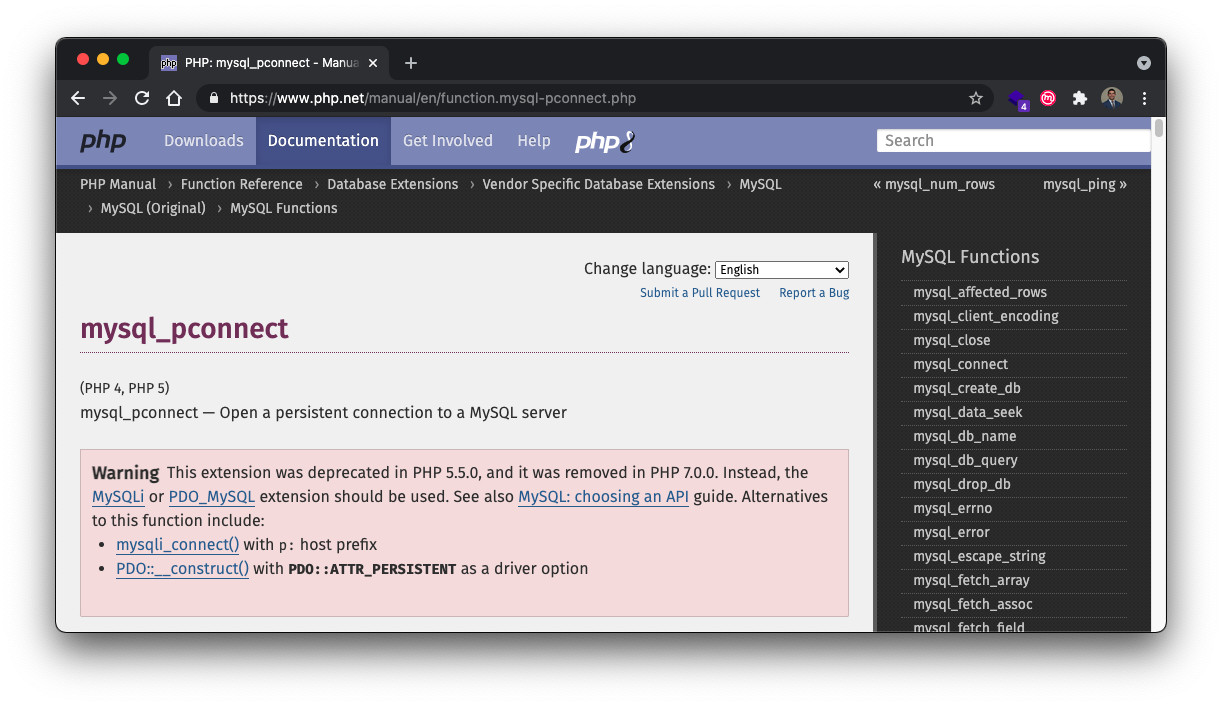Open the Change language dropdown

click(x=781, y=270)
